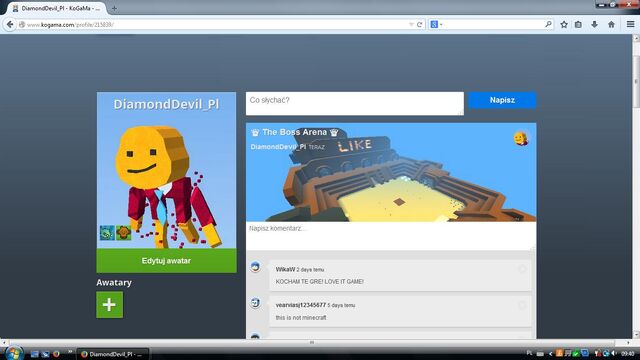Open the Firefox hamburger menu

630,24
